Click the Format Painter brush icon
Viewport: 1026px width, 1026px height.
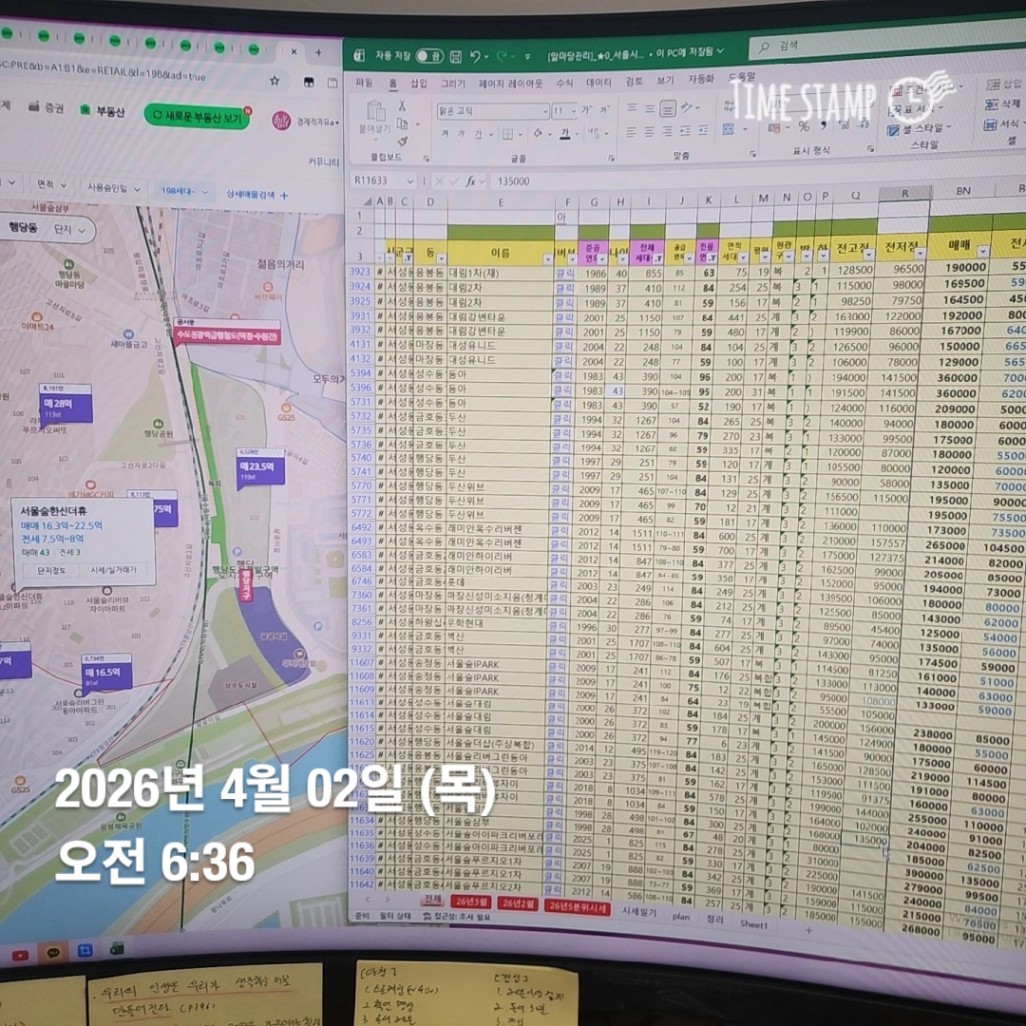tap(402, 140)
